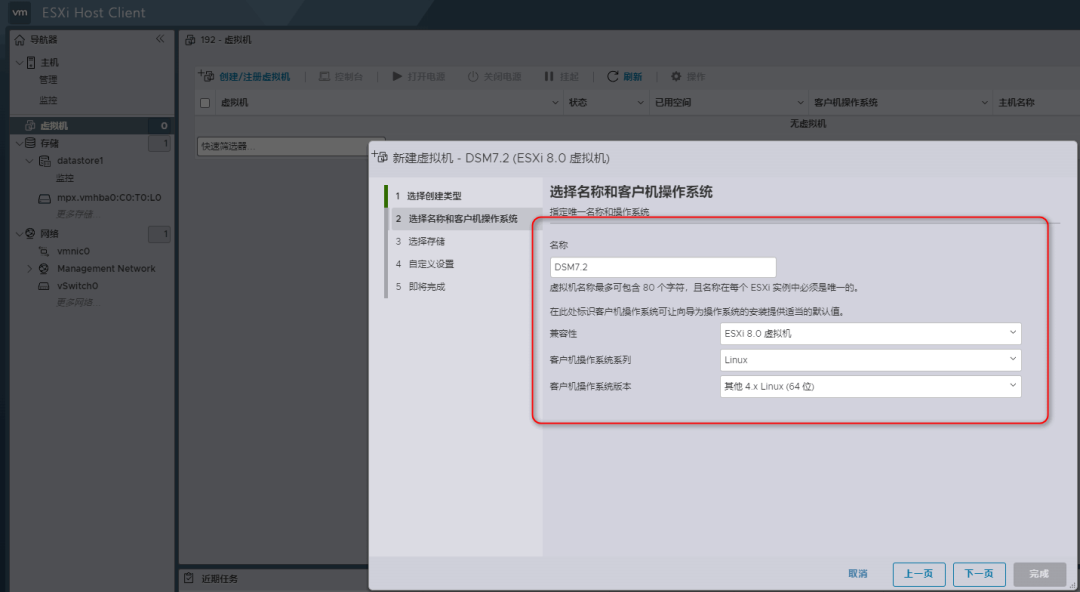Click the Next page button

click(x=979, y=573)
